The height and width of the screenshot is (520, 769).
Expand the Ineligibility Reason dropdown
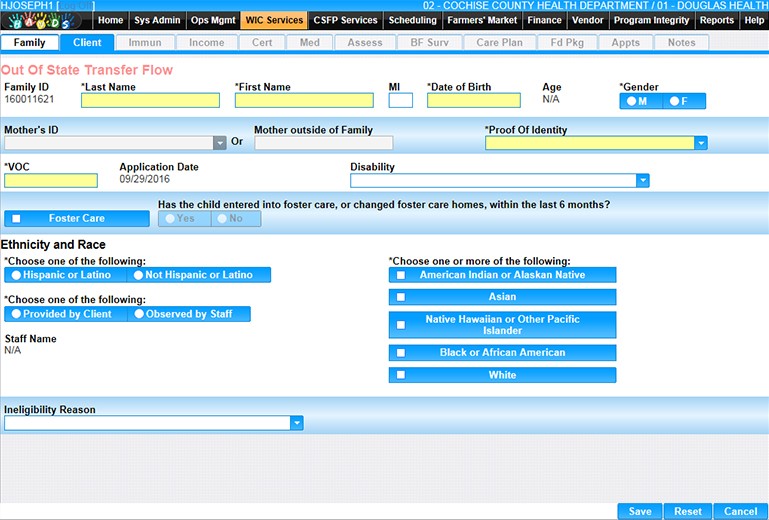296,424
